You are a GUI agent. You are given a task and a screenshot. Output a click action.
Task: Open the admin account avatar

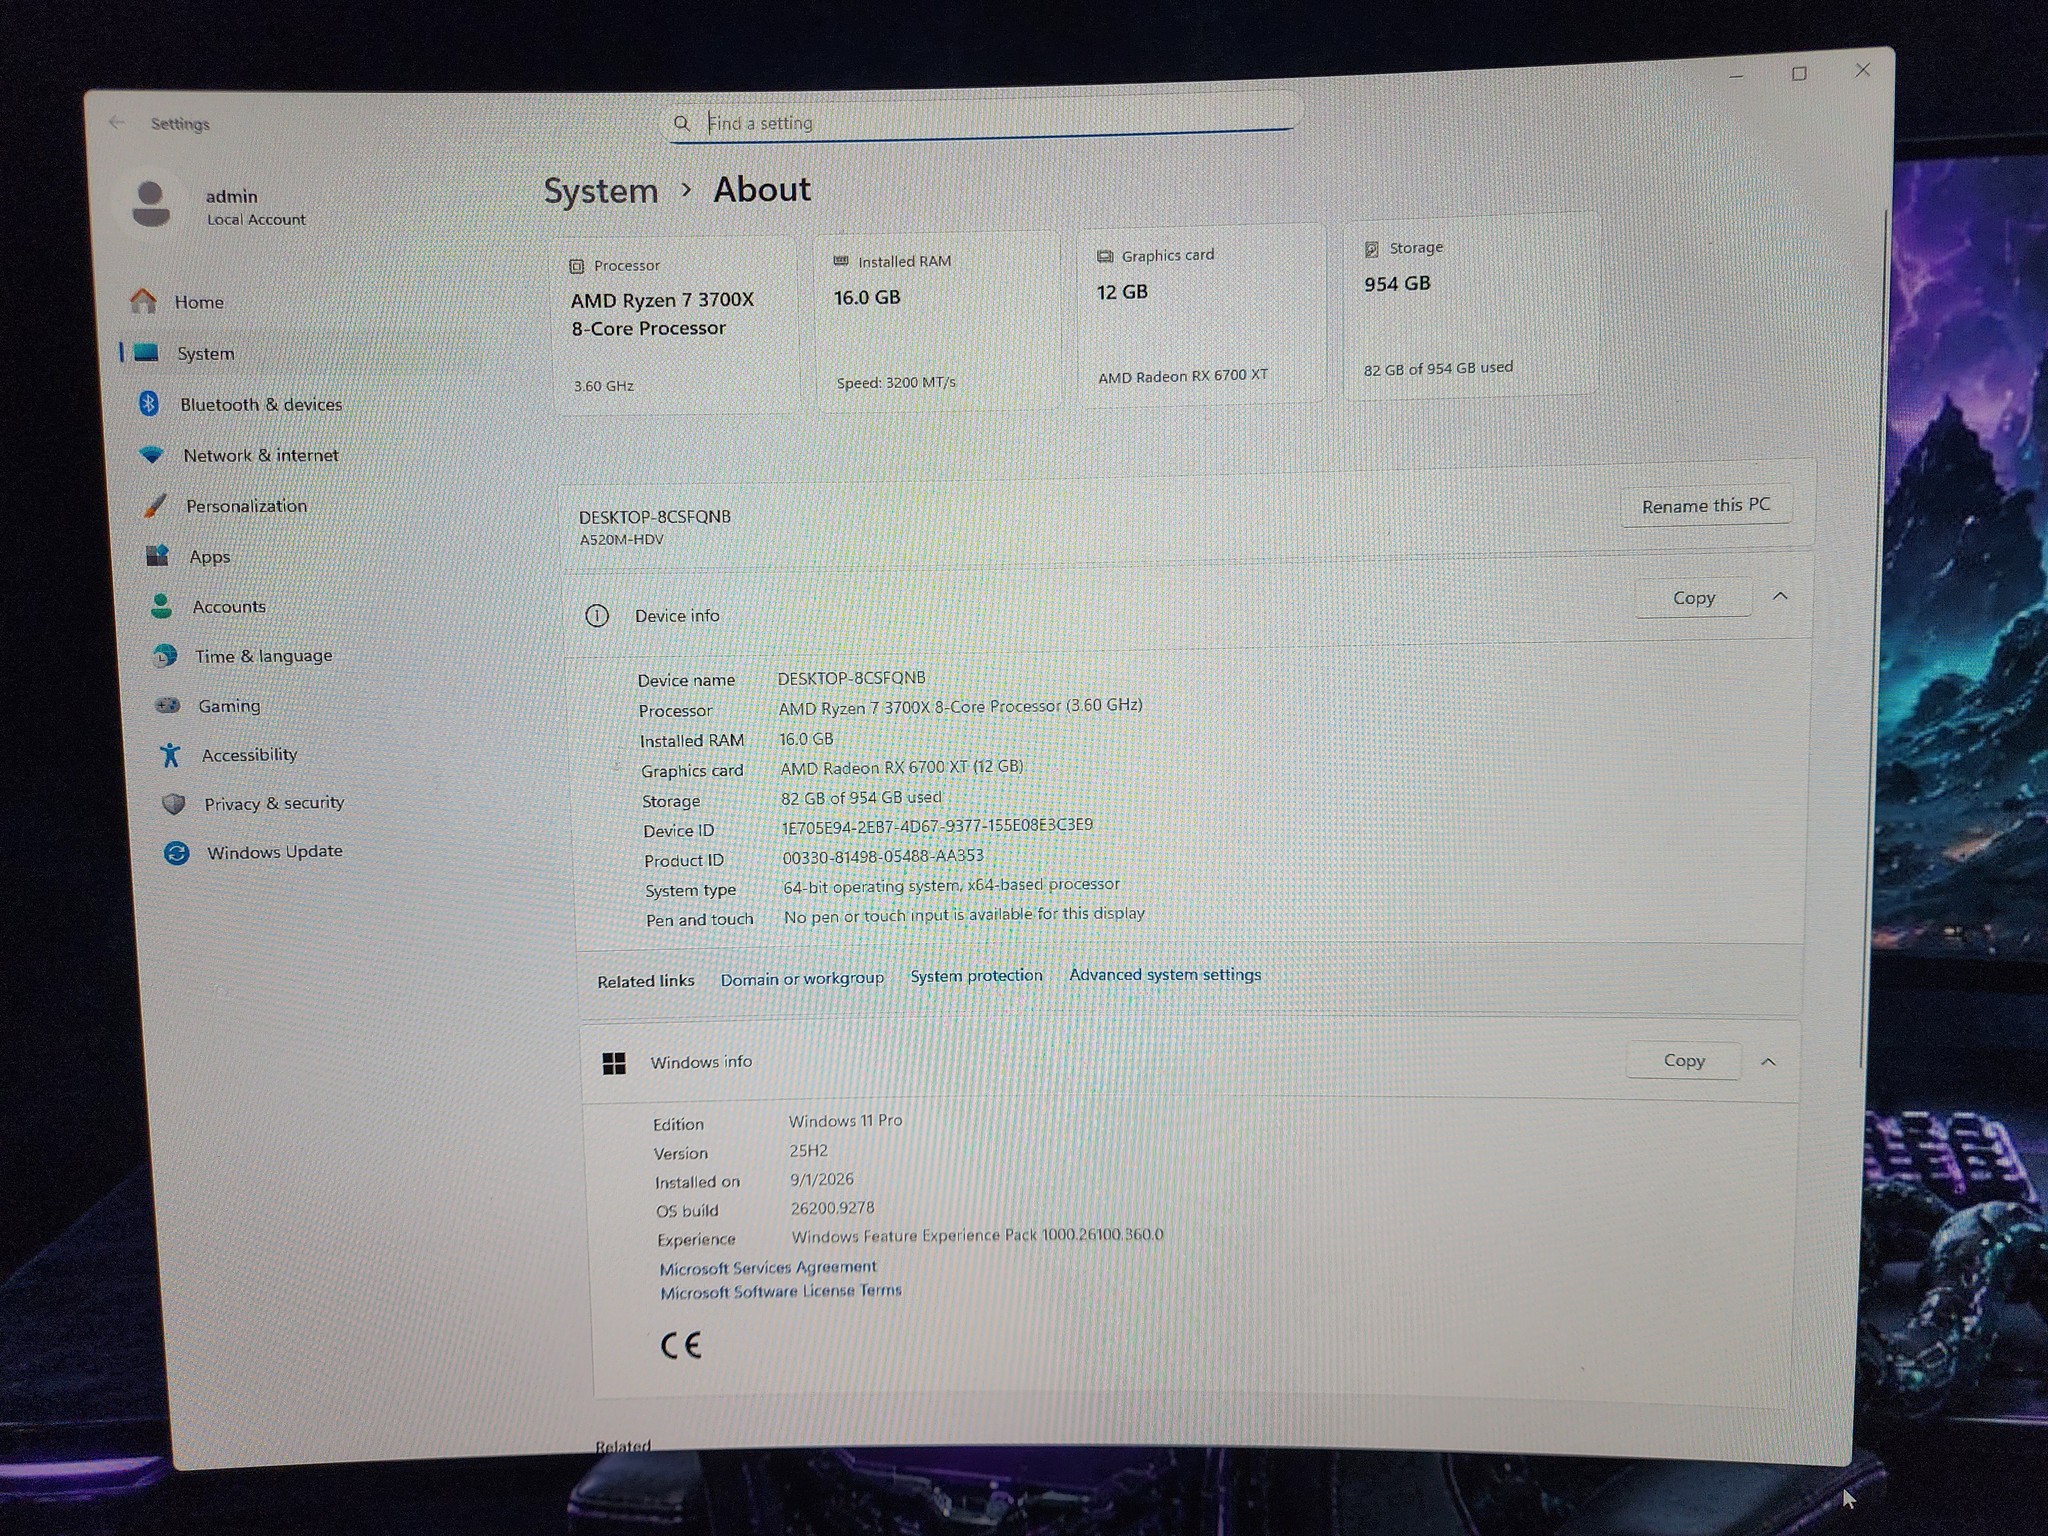click(151, 204)
